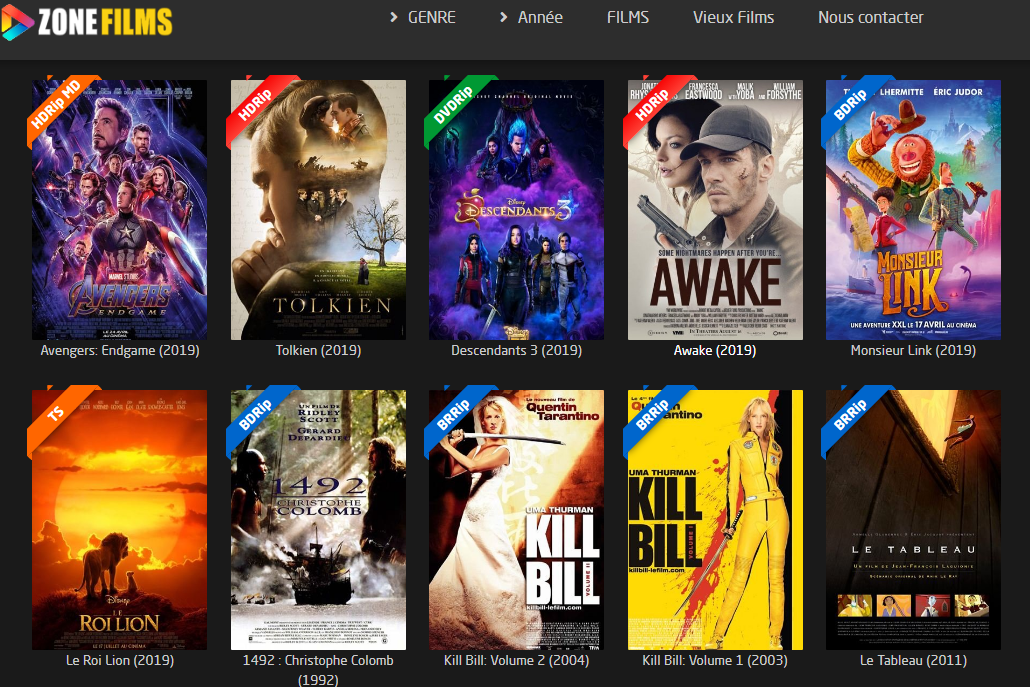1030x687 pixels.
Task: Click the Avengers: Endgame (2019) title link
Action: point(120,351)
